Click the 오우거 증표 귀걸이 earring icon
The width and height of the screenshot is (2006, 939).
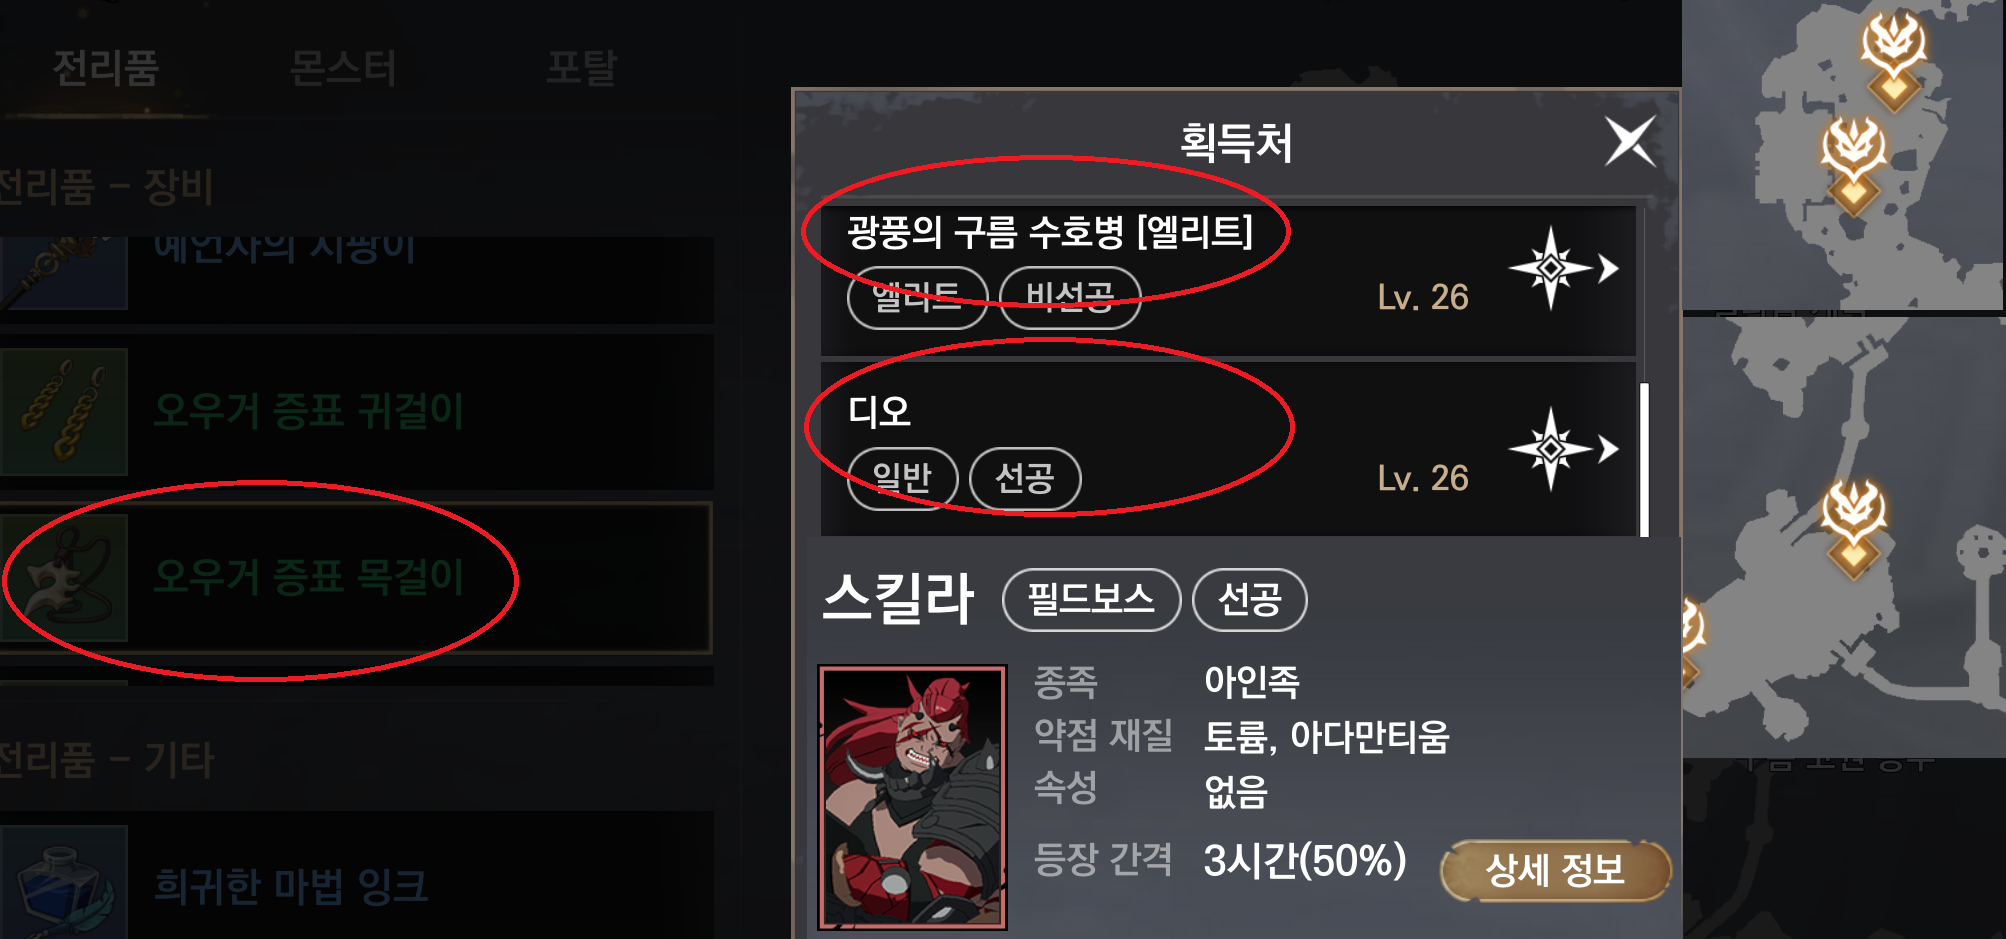(64, 411)
